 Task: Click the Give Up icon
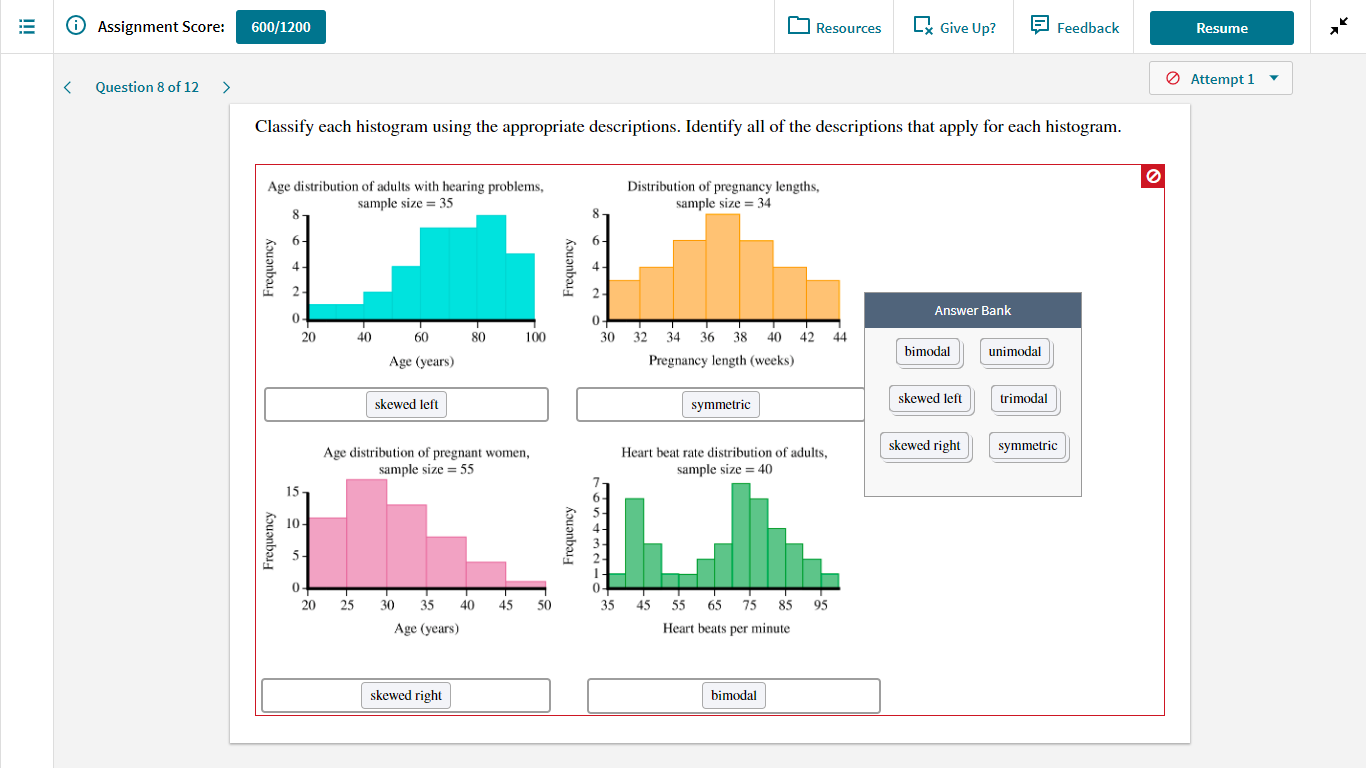[922, 27]
